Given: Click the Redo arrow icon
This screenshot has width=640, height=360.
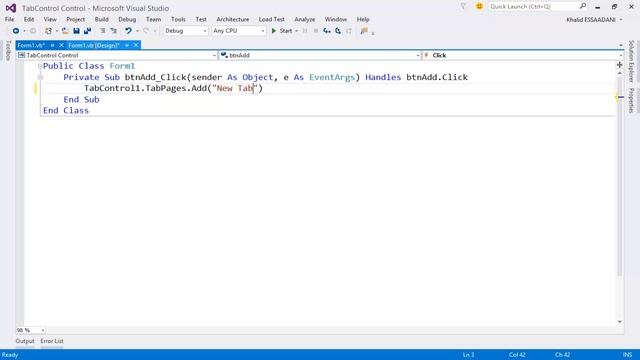Looking at the screenshot, I should click(146, 31).
